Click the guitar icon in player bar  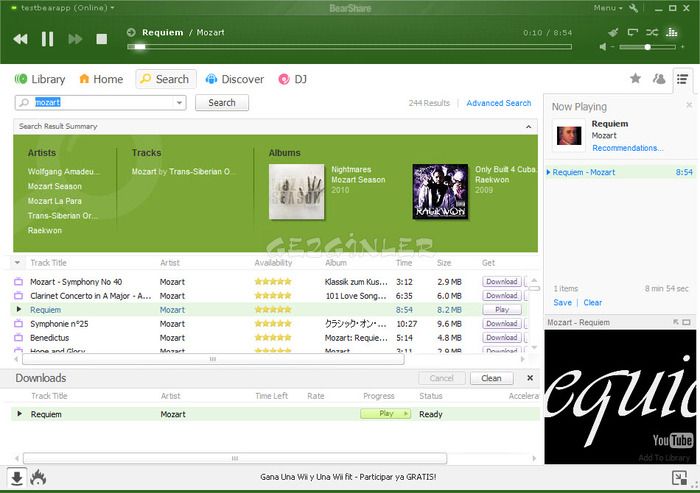613,32
